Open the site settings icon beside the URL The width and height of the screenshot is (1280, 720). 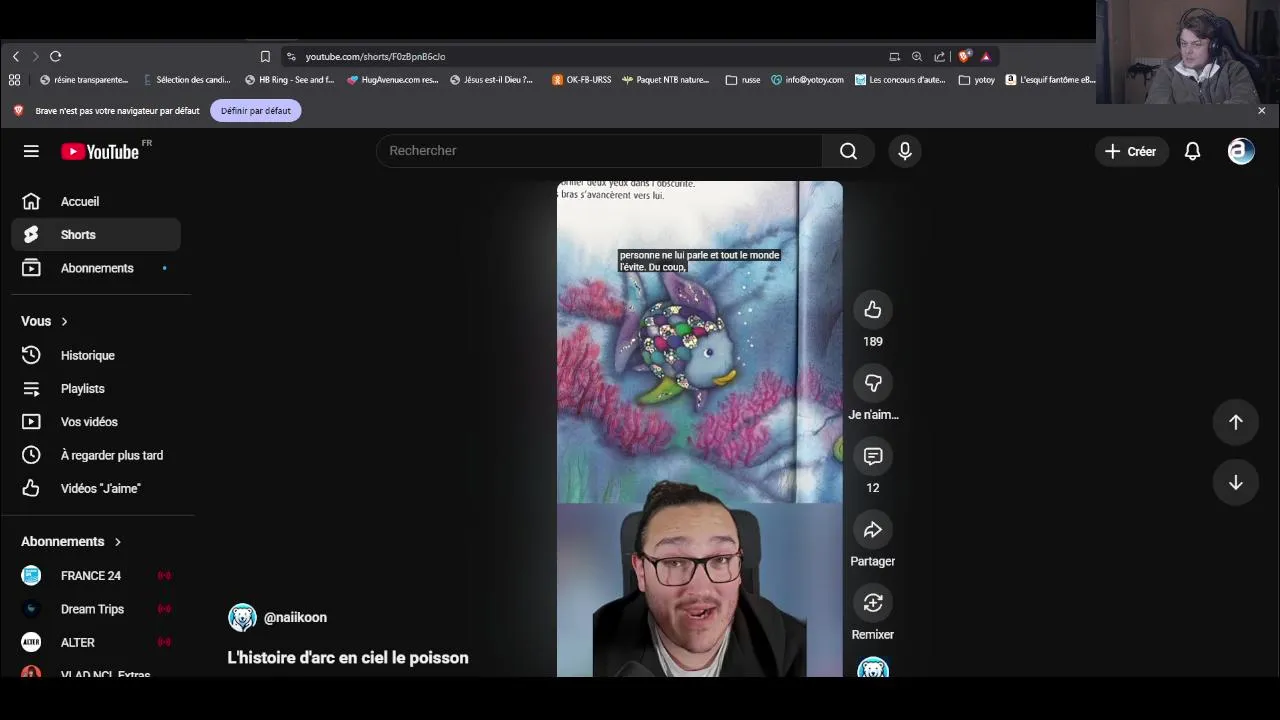[291, 57]
